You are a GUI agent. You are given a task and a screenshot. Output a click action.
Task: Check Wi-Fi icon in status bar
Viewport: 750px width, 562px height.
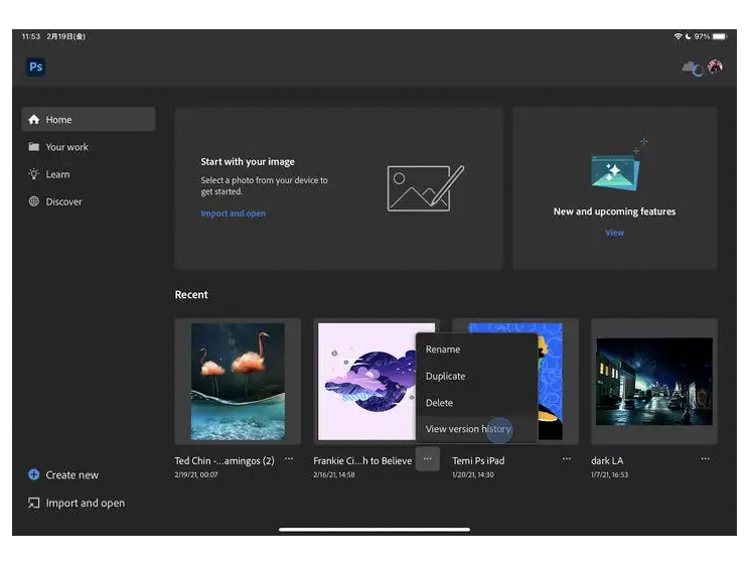(678, 36)
